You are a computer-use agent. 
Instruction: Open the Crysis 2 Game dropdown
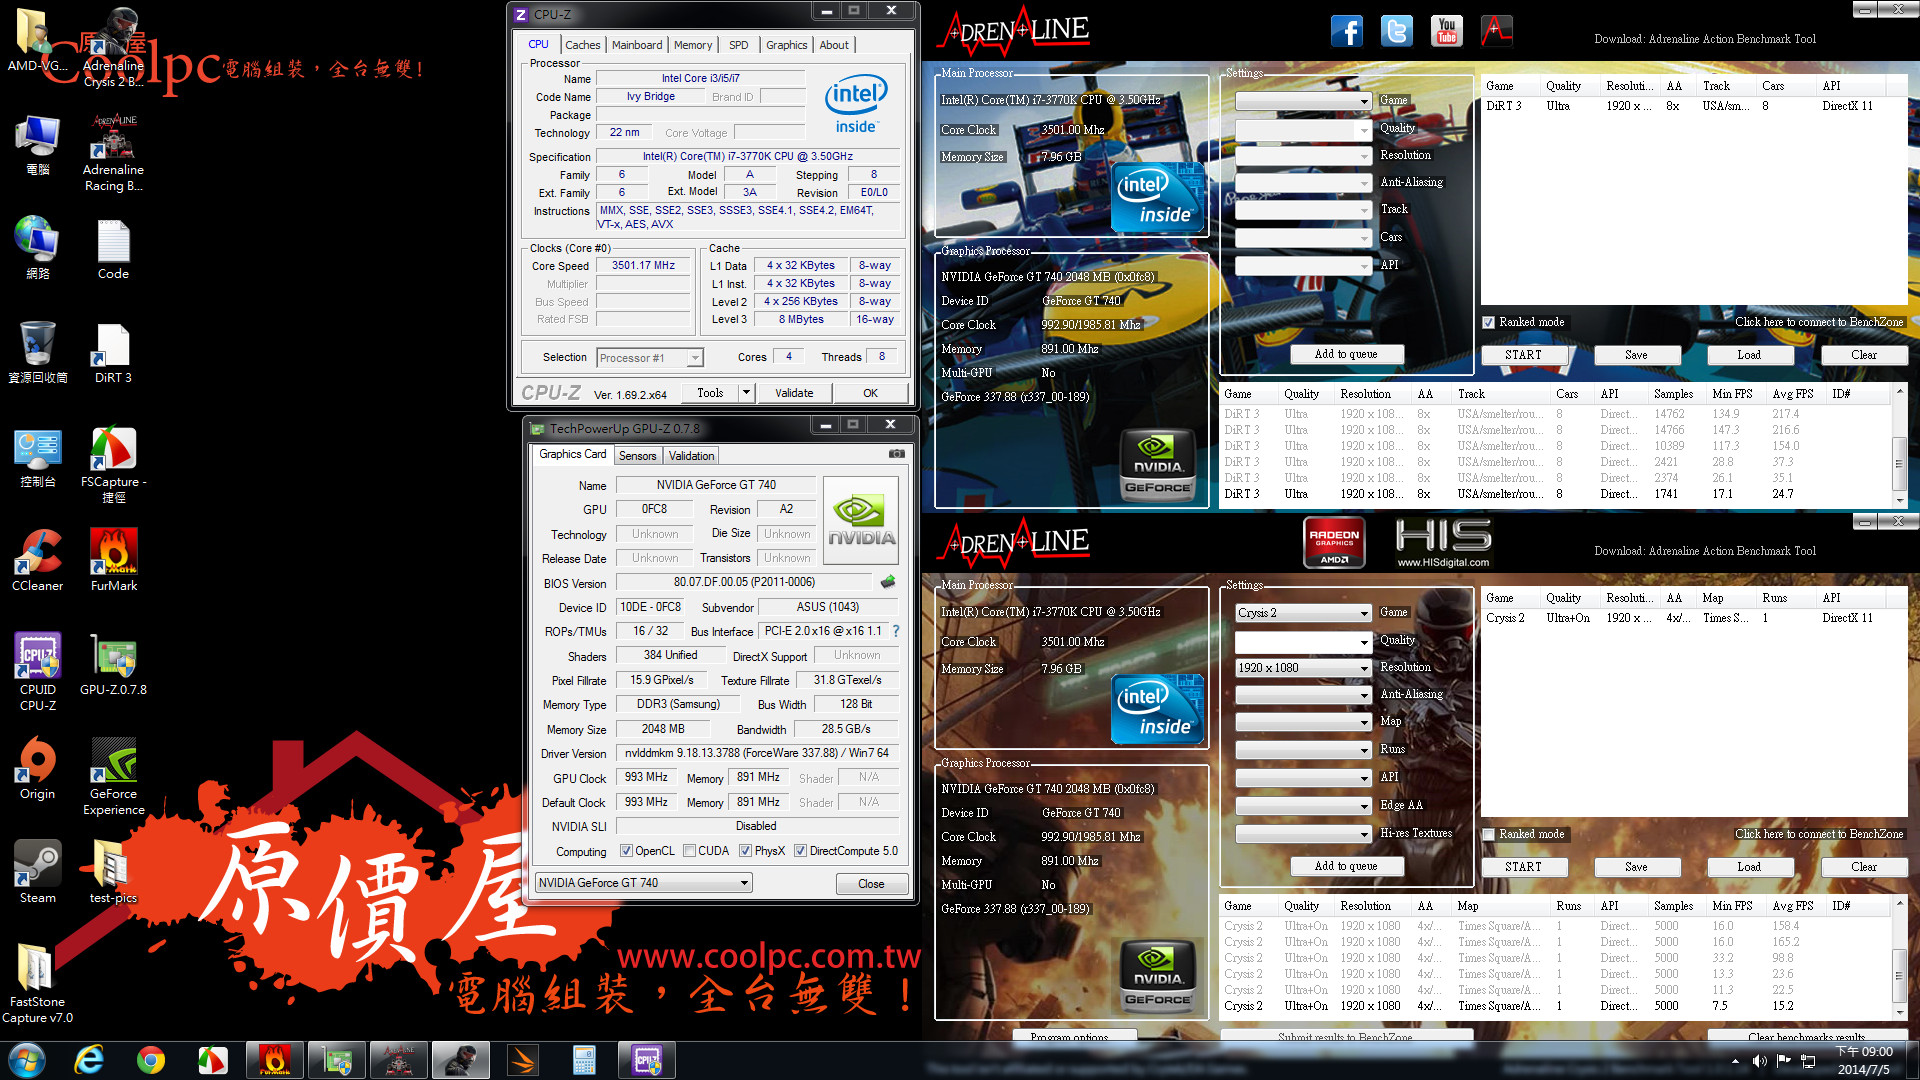click(1304, 613)
